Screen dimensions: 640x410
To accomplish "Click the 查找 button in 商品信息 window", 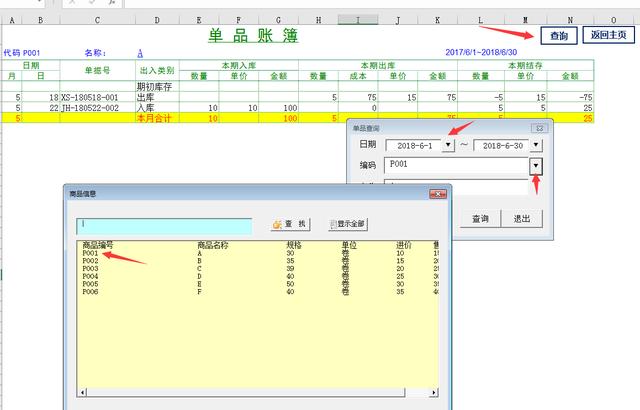I will 290,224.
